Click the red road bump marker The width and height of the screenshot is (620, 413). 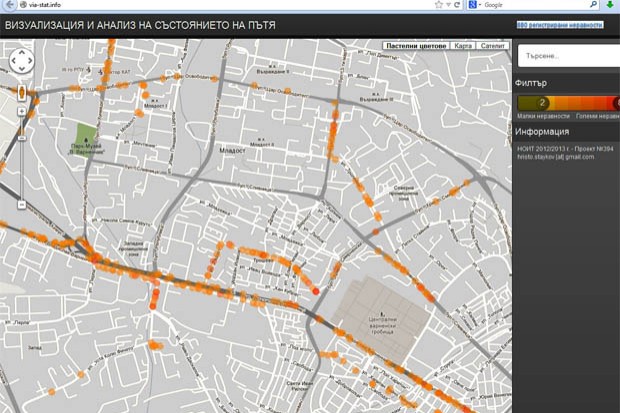pos(316,291)
